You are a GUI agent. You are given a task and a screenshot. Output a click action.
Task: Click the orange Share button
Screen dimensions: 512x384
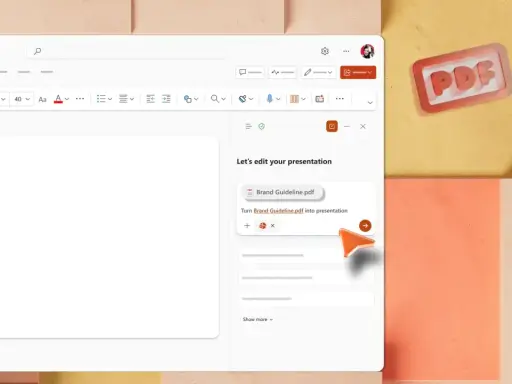[358, 72]
